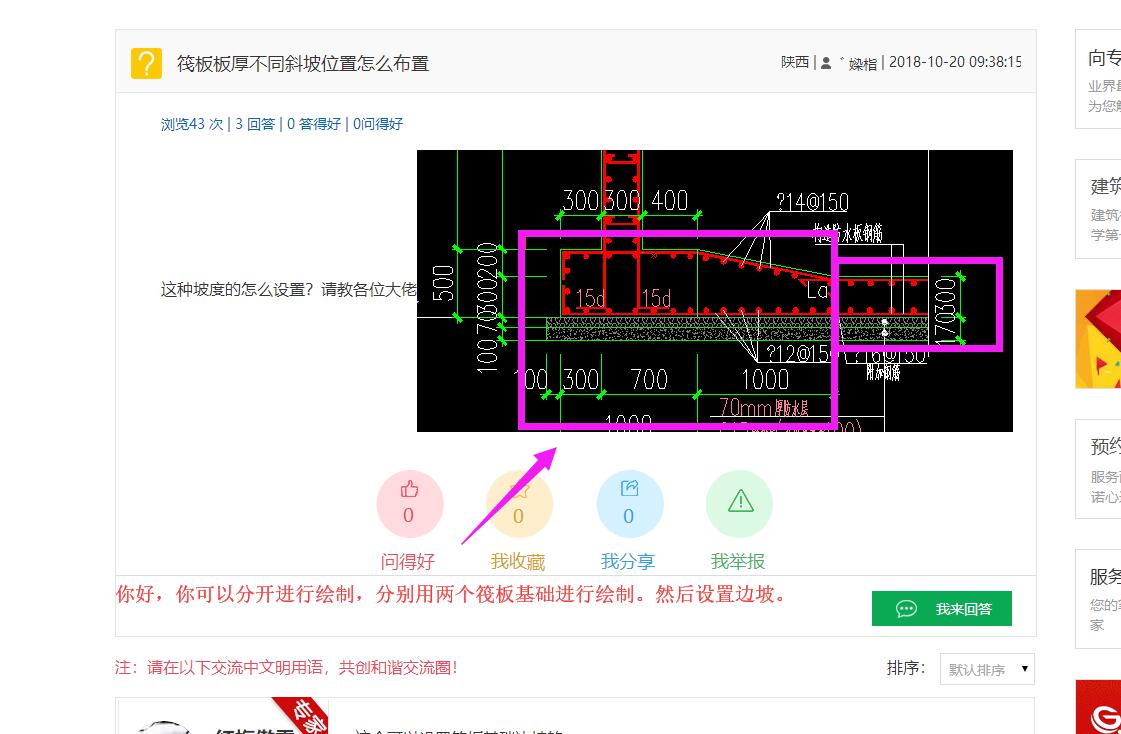1121x734 pixels.
Task: Click the red answer text about 两个筏板基础
Action: pos(451,595)
